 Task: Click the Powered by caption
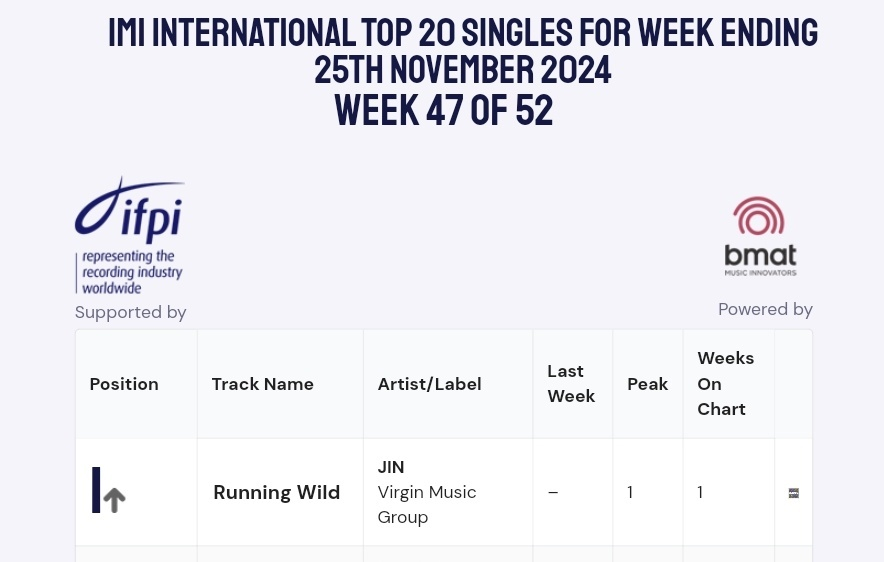coord(765,309)
